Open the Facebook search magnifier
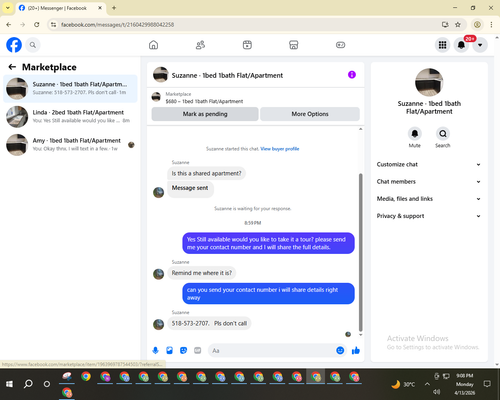Viewport: 500px width, 400px height. (x=33, y=45)
